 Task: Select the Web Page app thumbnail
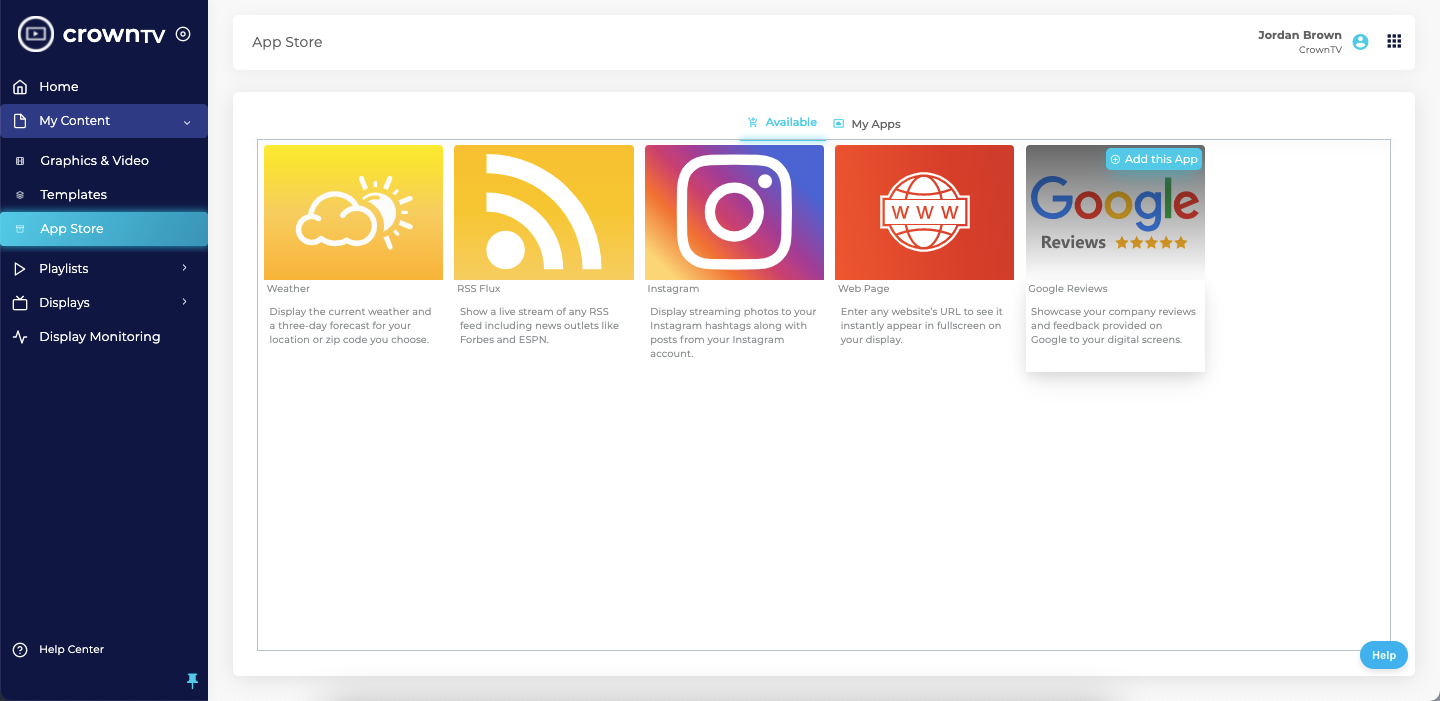tap(924, 212)
